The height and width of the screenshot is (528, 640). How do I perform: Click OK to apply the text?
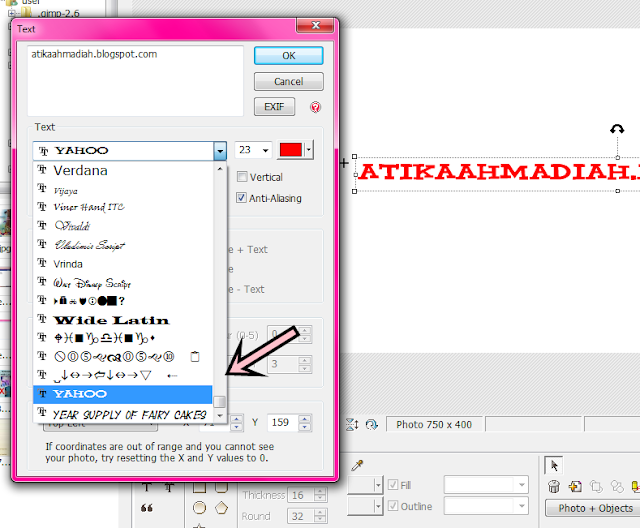click(289, 55)
